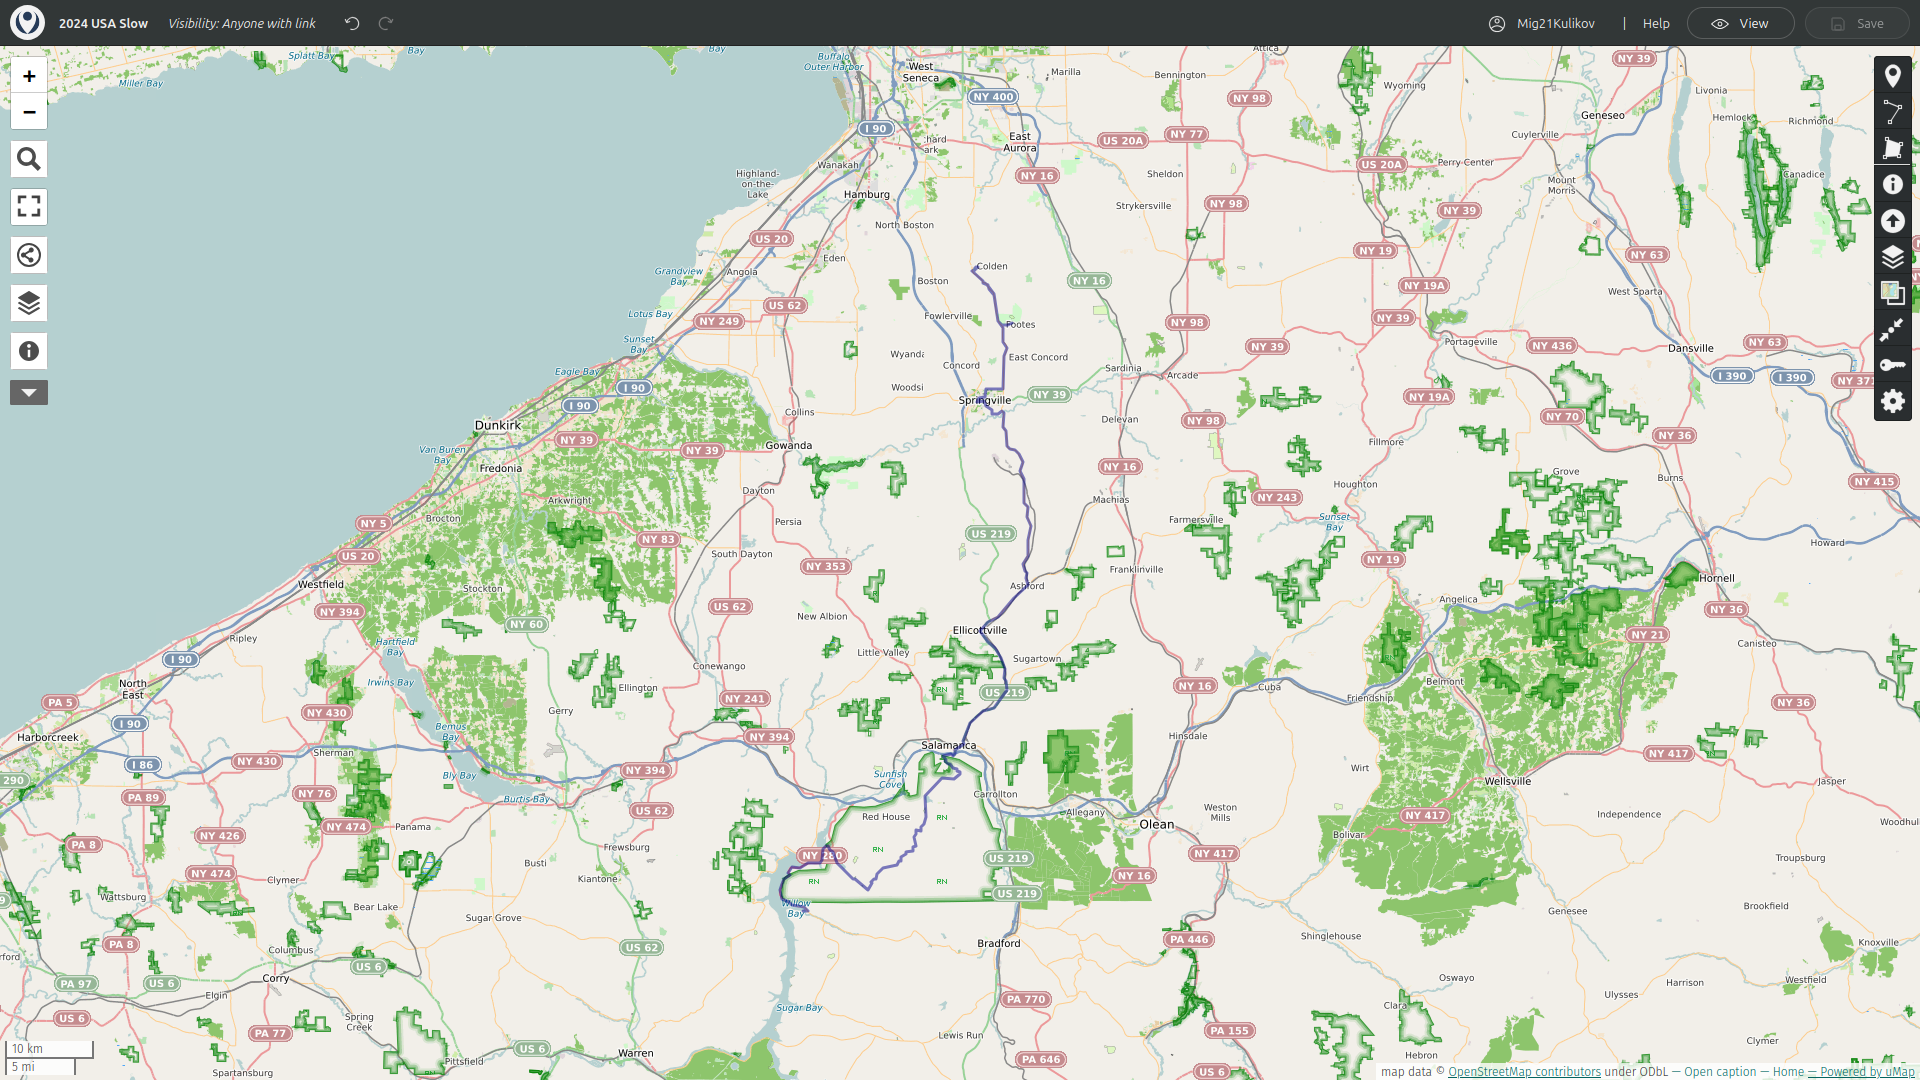The image size is (1920, 1080).
Task: Toggle fullscreen map mode
Action: point(29,207)
